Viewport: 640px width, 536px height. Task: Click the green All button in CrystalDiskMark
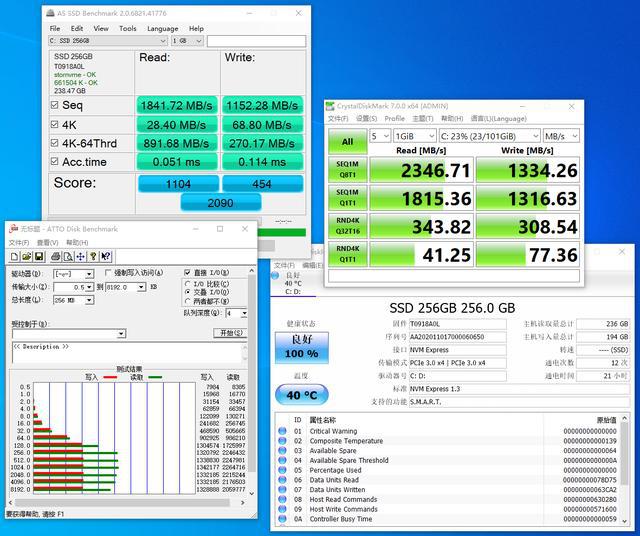347,141
